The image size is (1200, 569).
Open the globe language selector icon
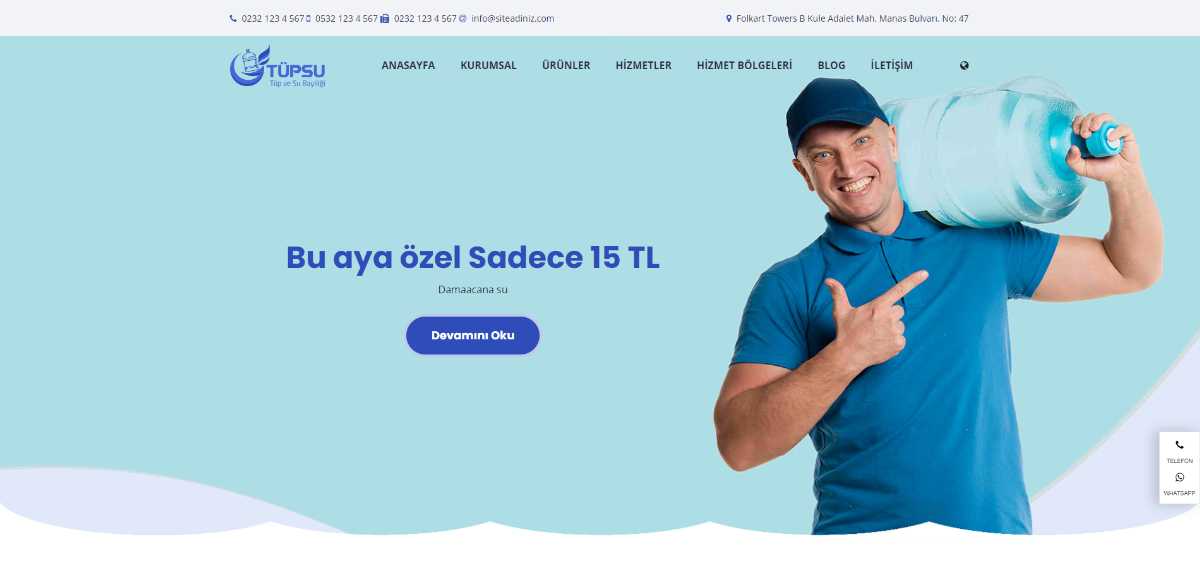(x=964, y=65)
